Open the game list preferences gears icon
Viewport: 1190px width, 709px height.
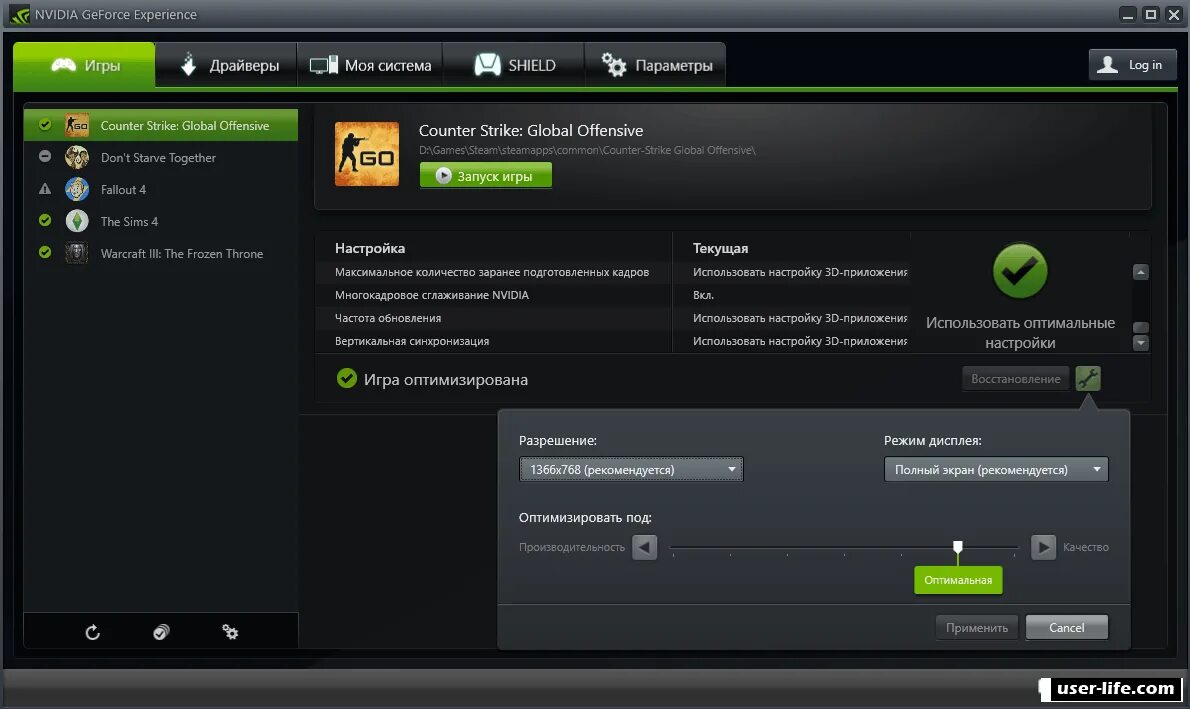click(230, 632)
